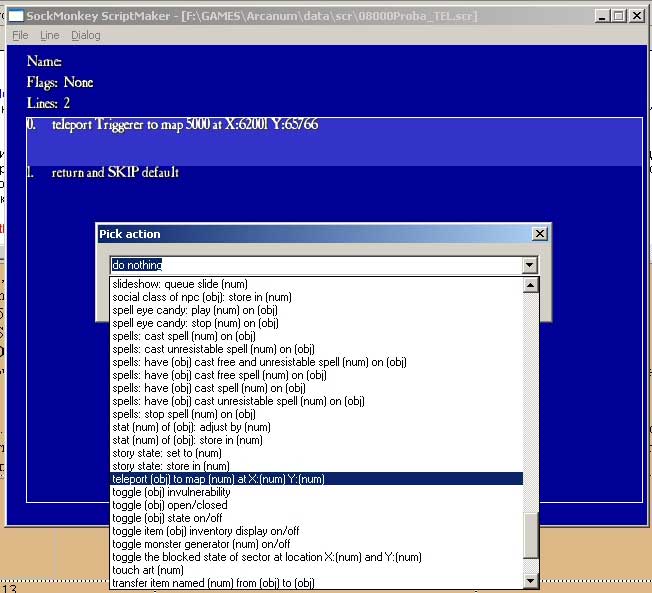Viewport: 652px width, 593px height.
Task: Select script line 1 return and SKIP default
Action: coord(115,173)
